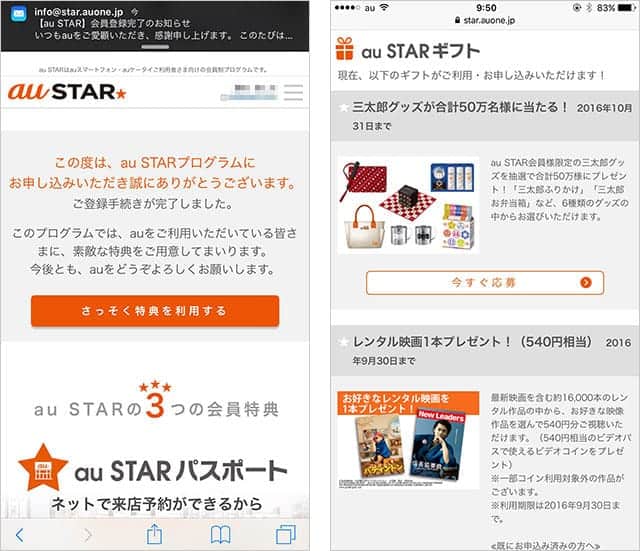Tap the star icon before レンタル映画 heading
Image resolution: width=640 pixels, height=551 pixels.
344,342
